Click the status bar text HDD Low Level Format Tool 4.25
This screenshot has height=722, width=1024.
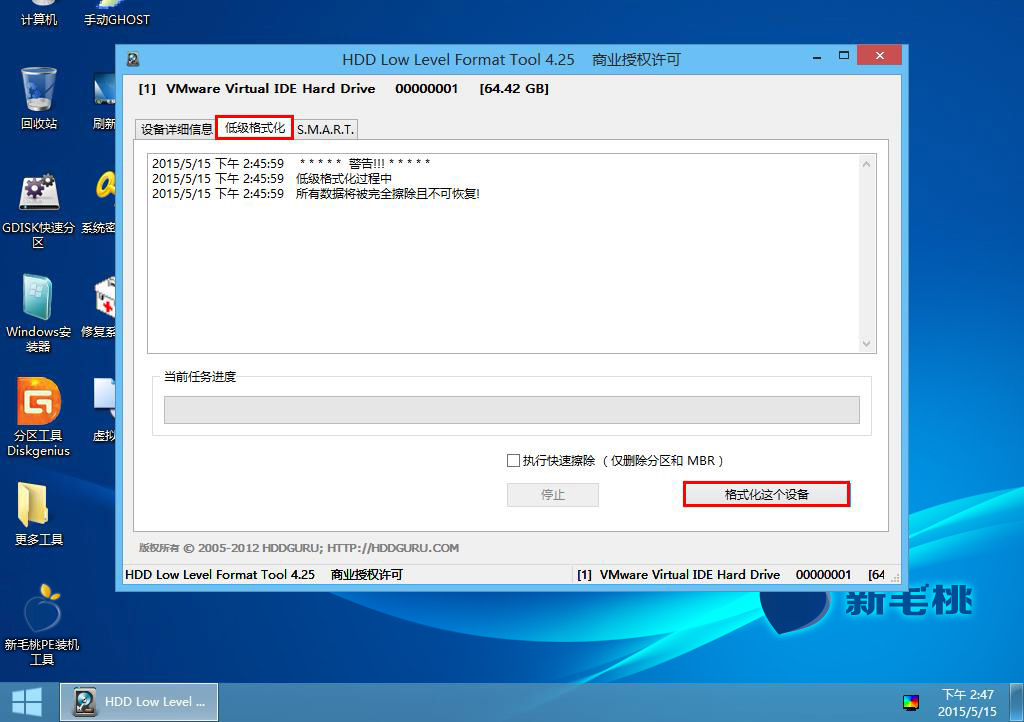(x=220, y=574)
